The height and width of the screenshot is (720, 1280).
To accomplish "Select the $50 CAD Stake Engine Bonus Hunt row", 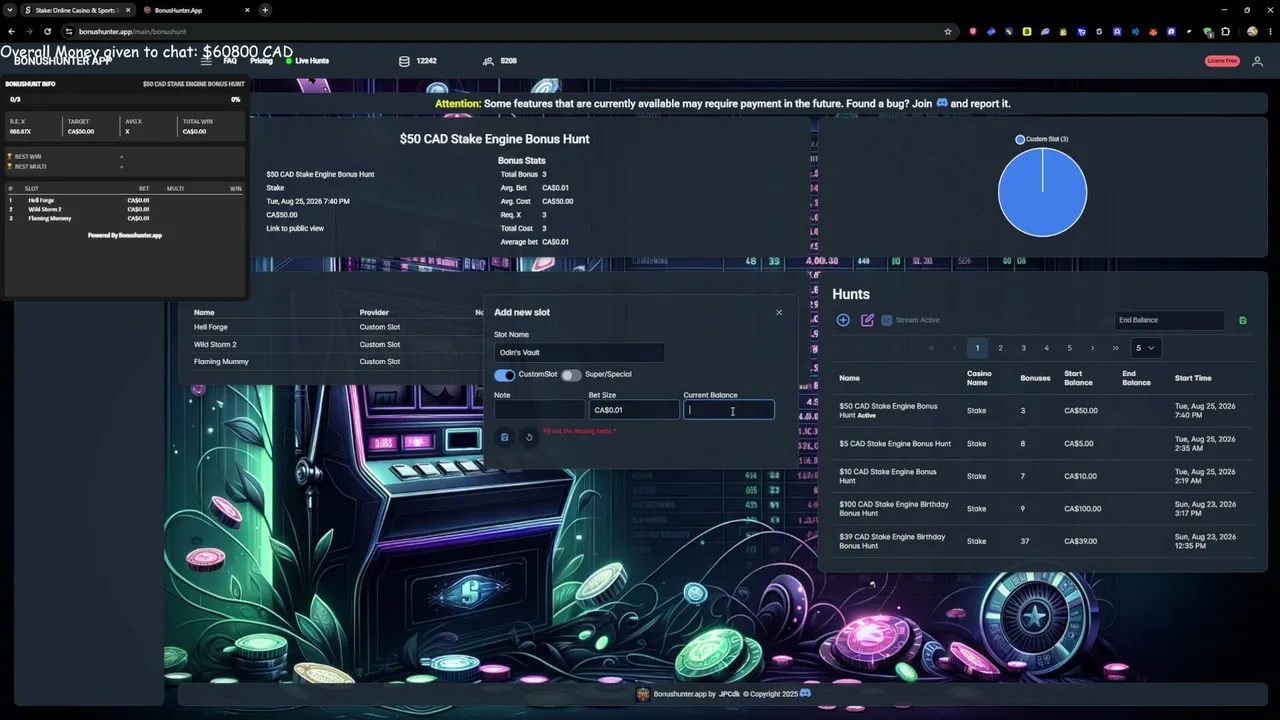I will tap(1041, 411).
